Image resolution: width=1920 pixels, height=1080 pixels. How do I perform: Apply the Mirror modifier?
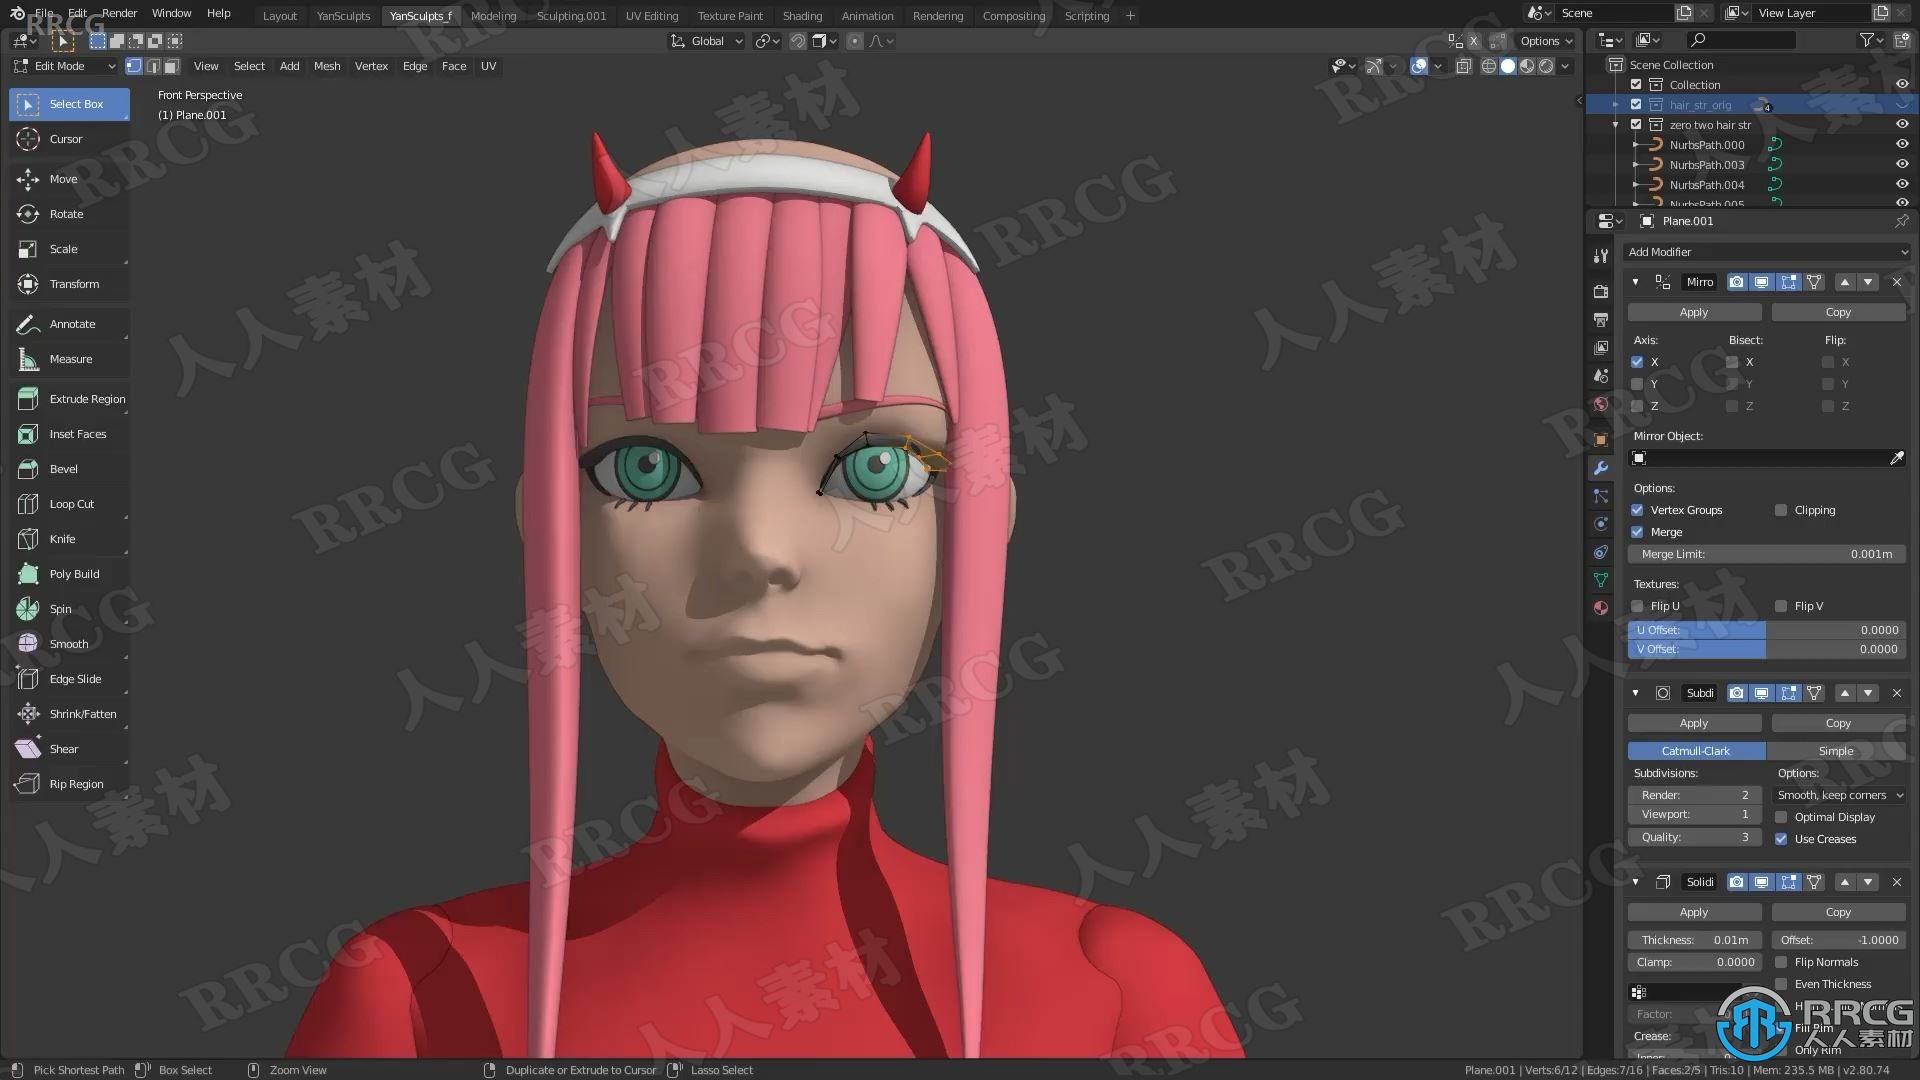pyautogui.click(x=1694, y=312)
